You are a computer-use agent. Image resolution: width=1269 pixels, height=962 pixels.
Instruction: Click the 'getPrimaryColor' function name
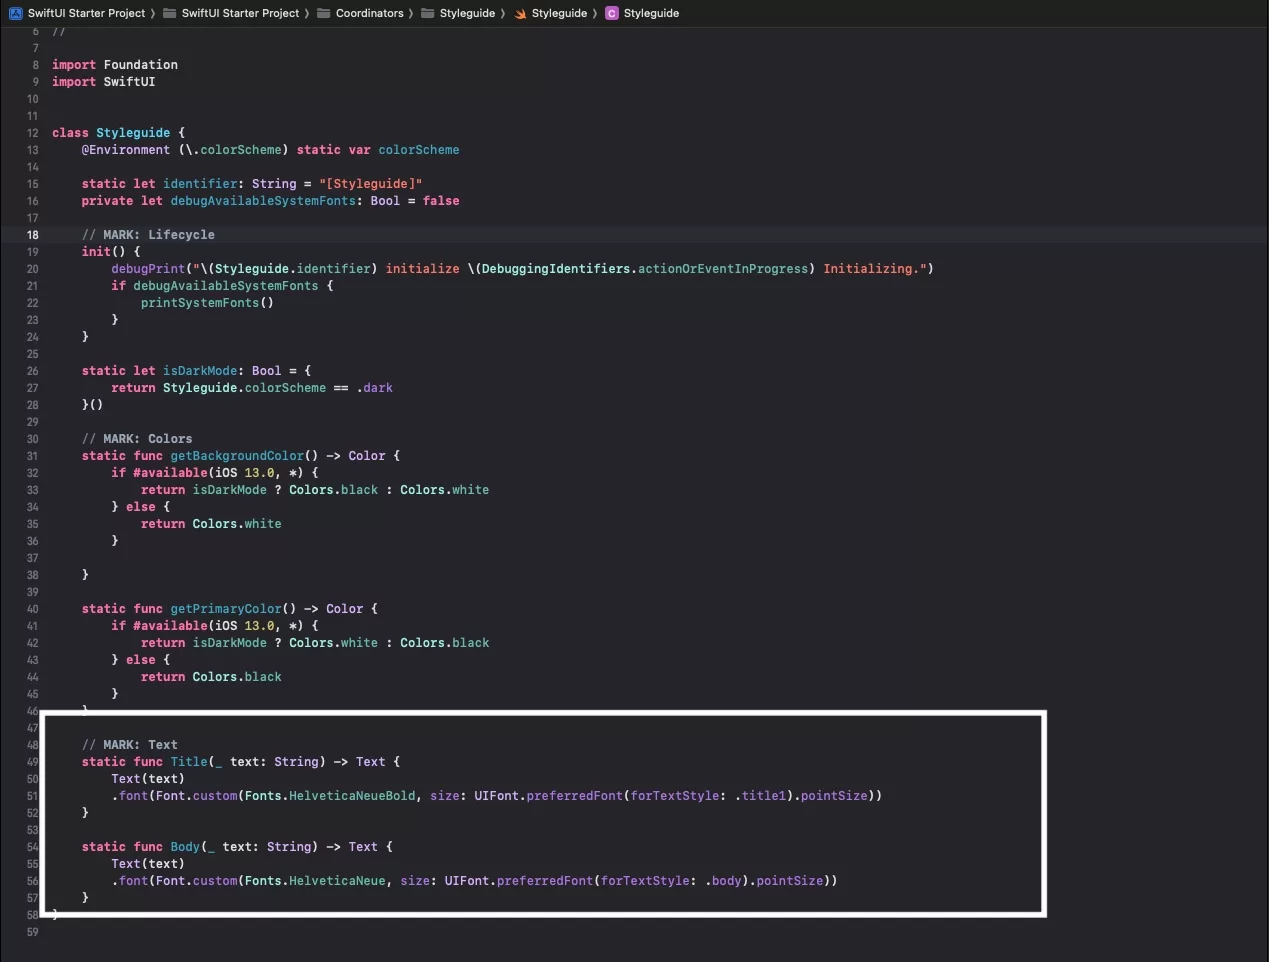click(226, 609)
